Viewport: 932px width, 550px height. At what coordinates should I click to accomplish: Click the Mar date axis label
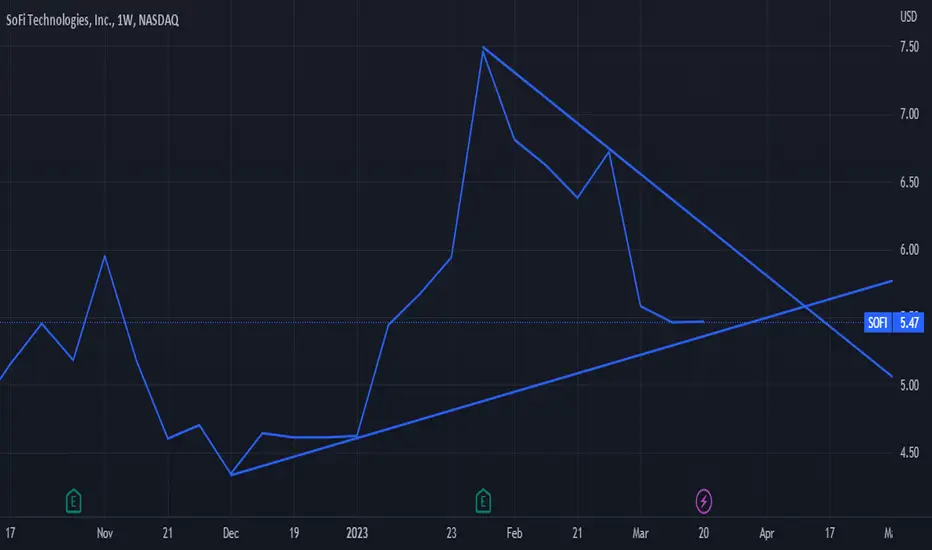coord(640,533)
